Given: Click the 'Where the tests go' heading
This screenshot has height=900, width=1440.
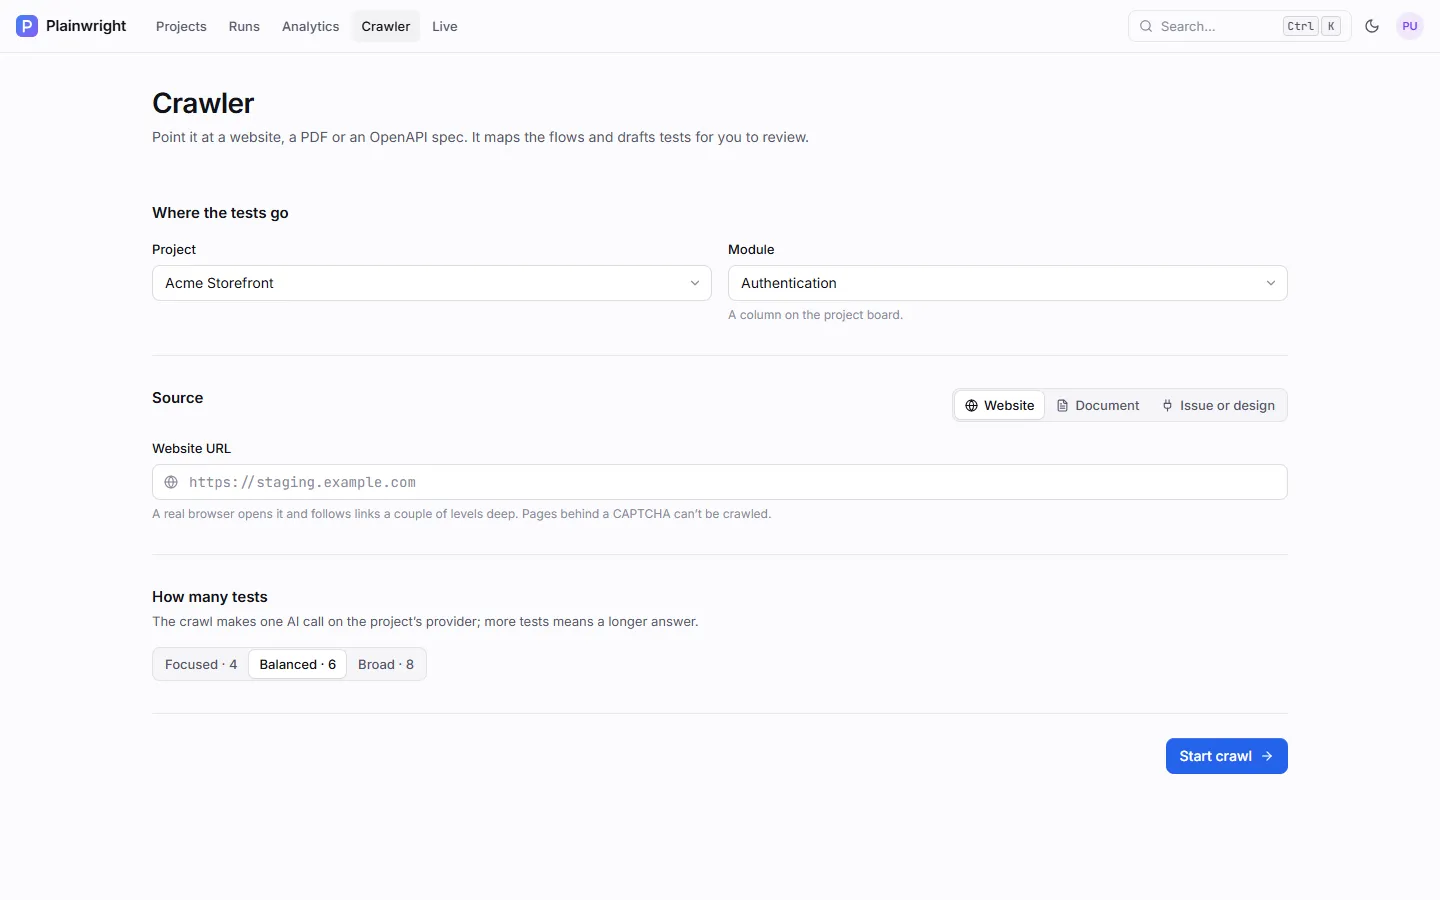Looking at the screenshot, I should [x=220, y=213].
